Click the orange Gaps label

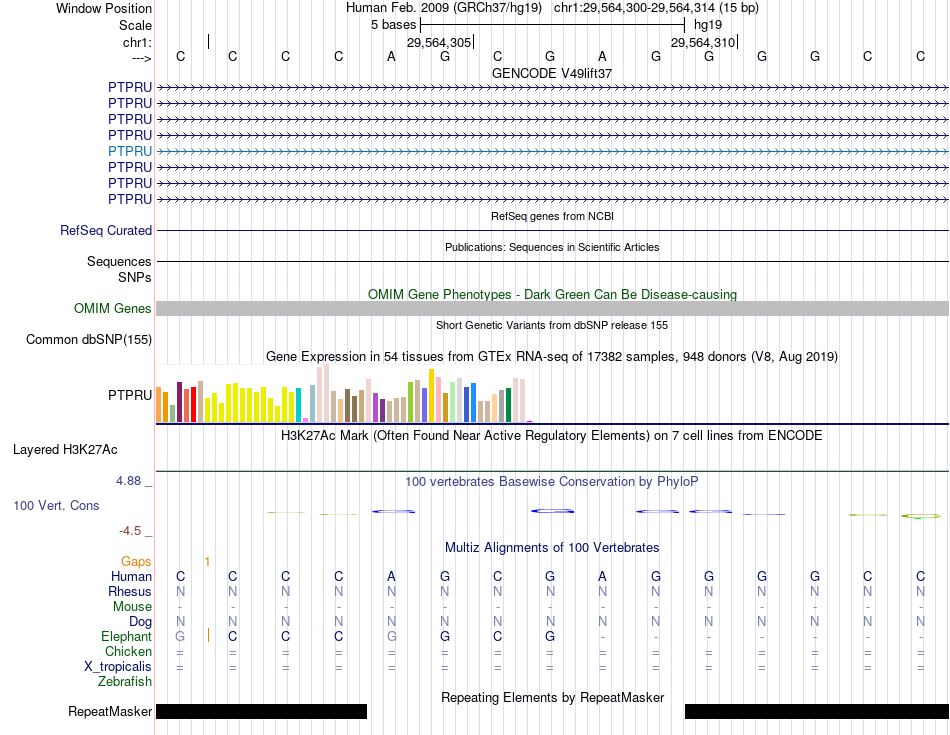[136, 562]
